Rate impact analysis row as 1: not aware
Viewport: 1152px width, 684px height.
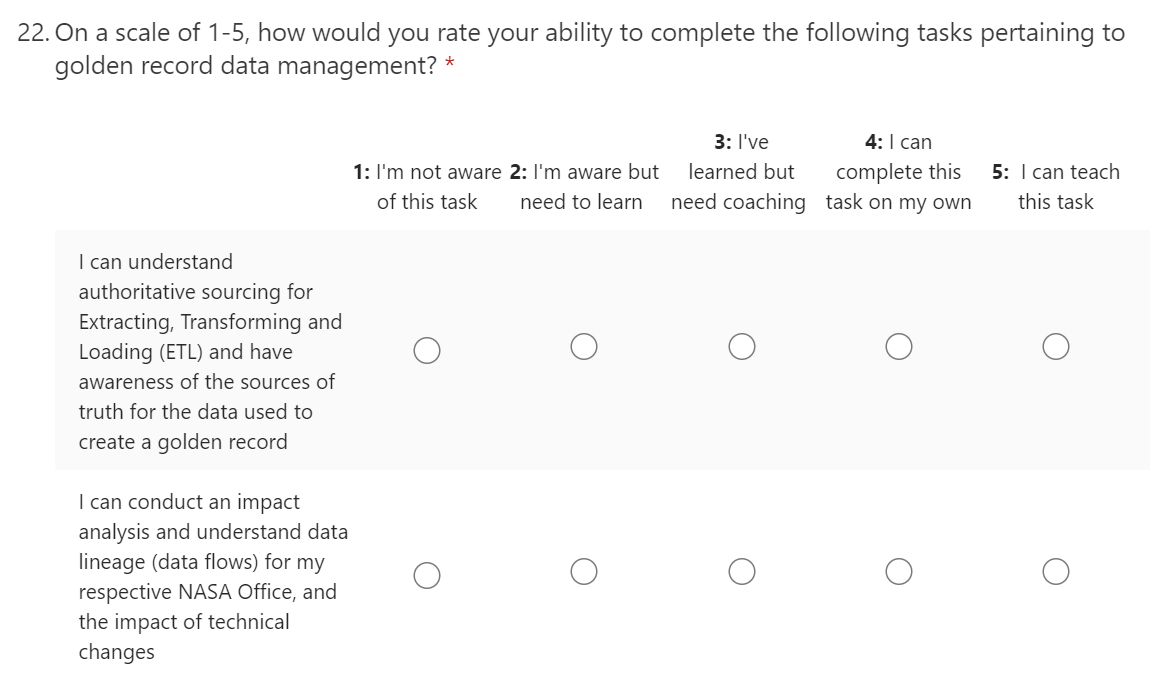point(427,574)
